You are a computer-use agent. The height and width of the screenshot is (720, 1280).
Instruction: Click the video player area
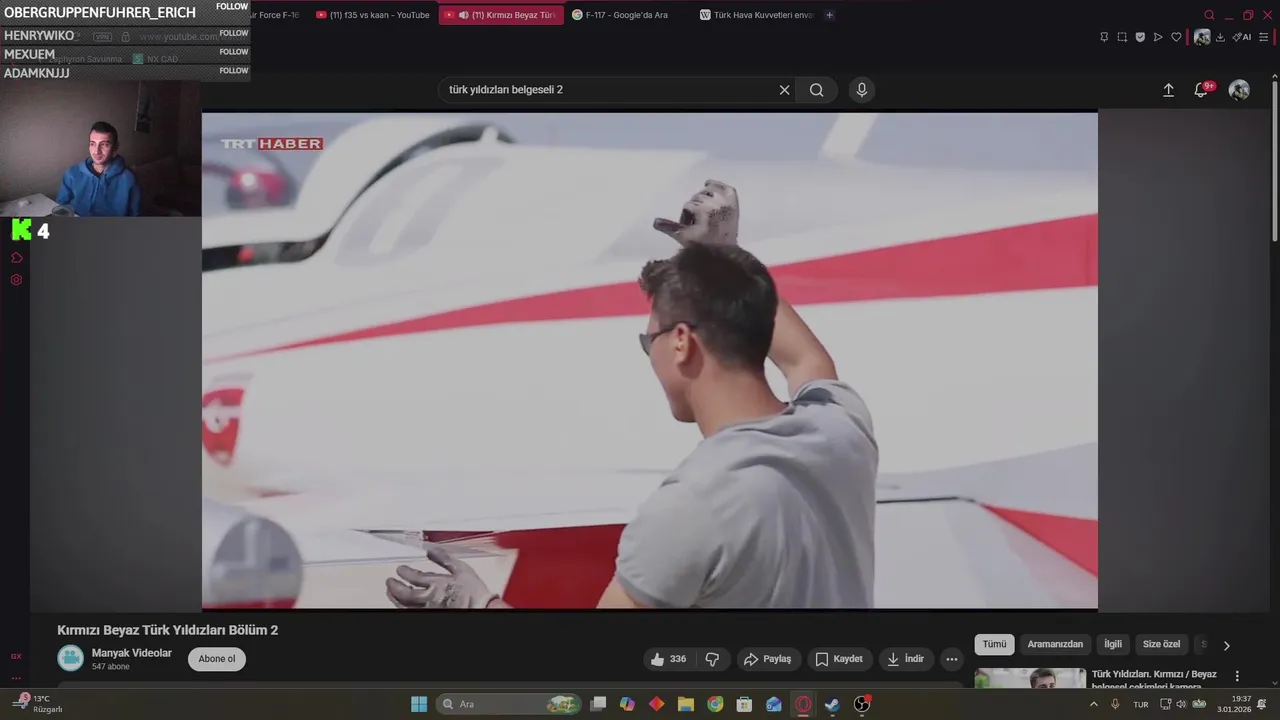(650, 360)
